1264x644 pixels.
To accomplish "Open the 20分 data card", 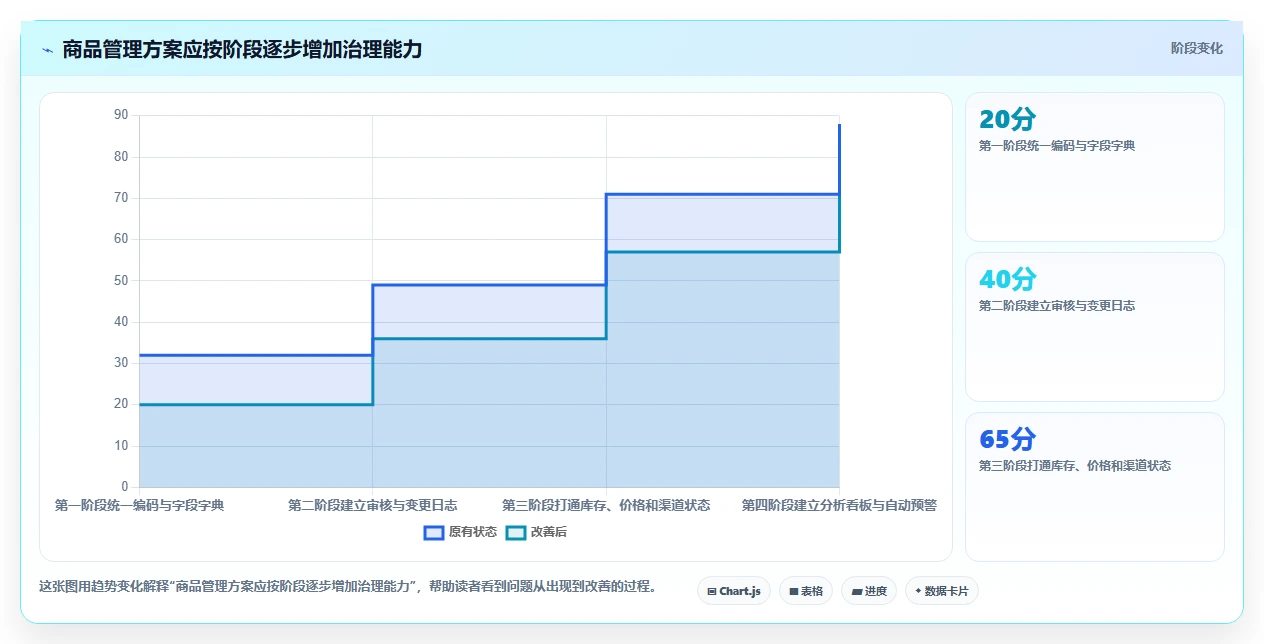I will tap(1094, 167).
